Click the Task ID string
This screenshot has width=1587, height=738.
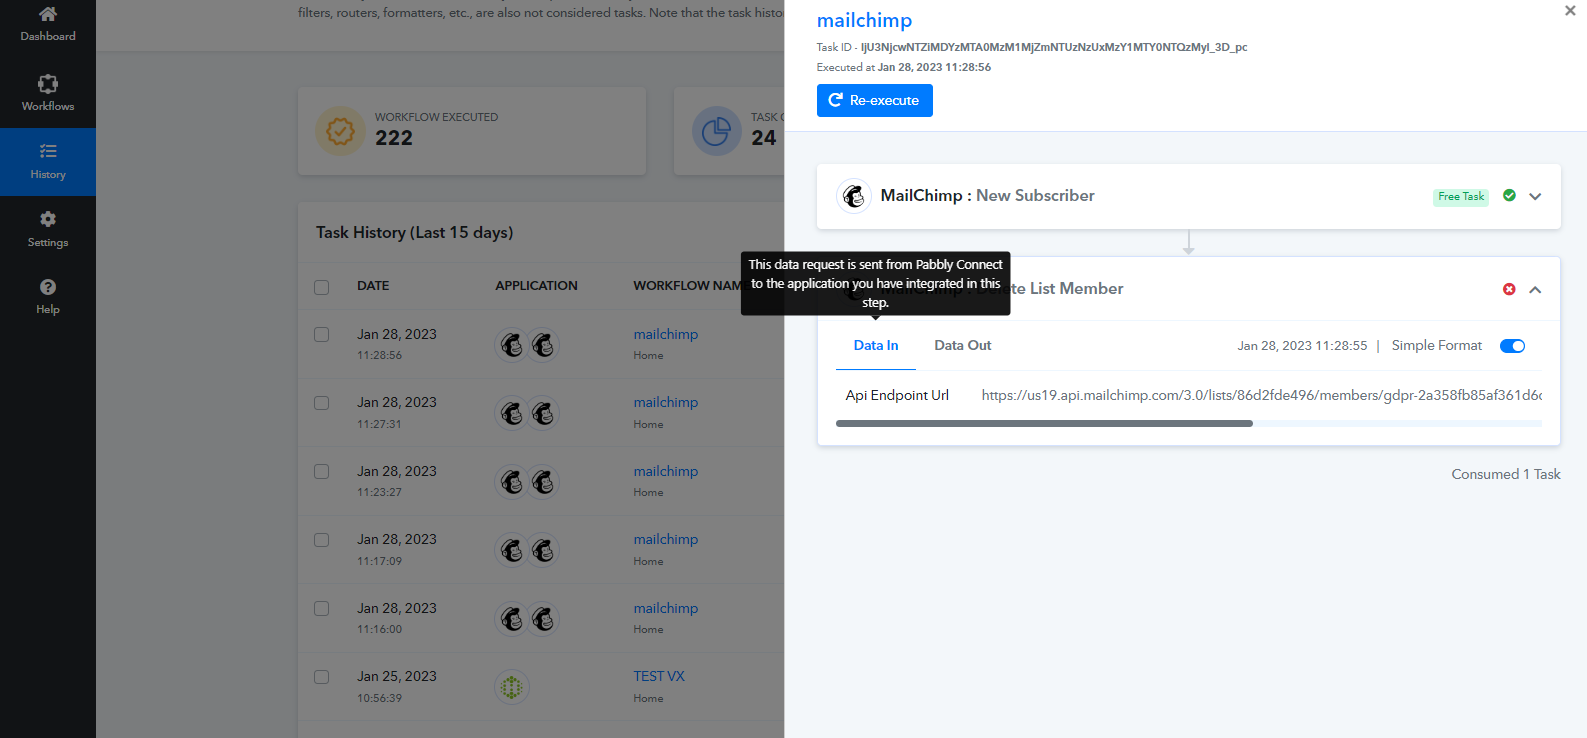1054,47
